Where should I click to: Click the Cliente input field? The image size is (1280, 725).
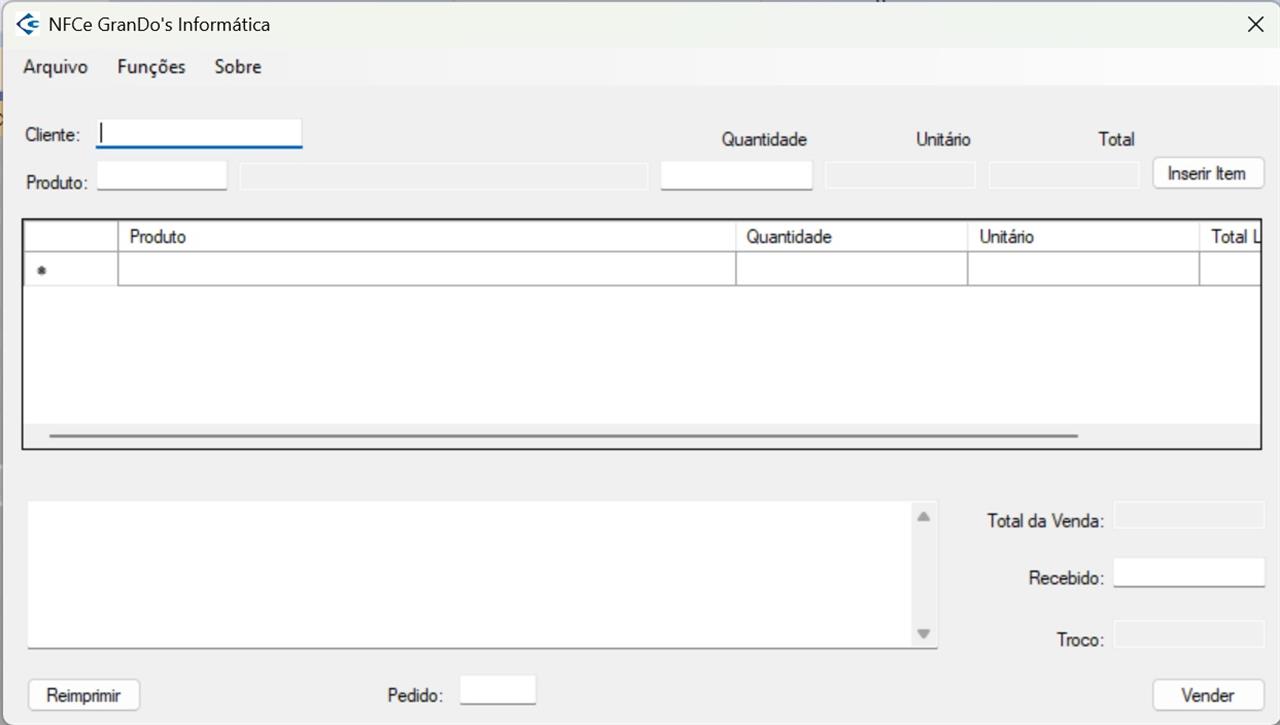[x=199, y=133]
